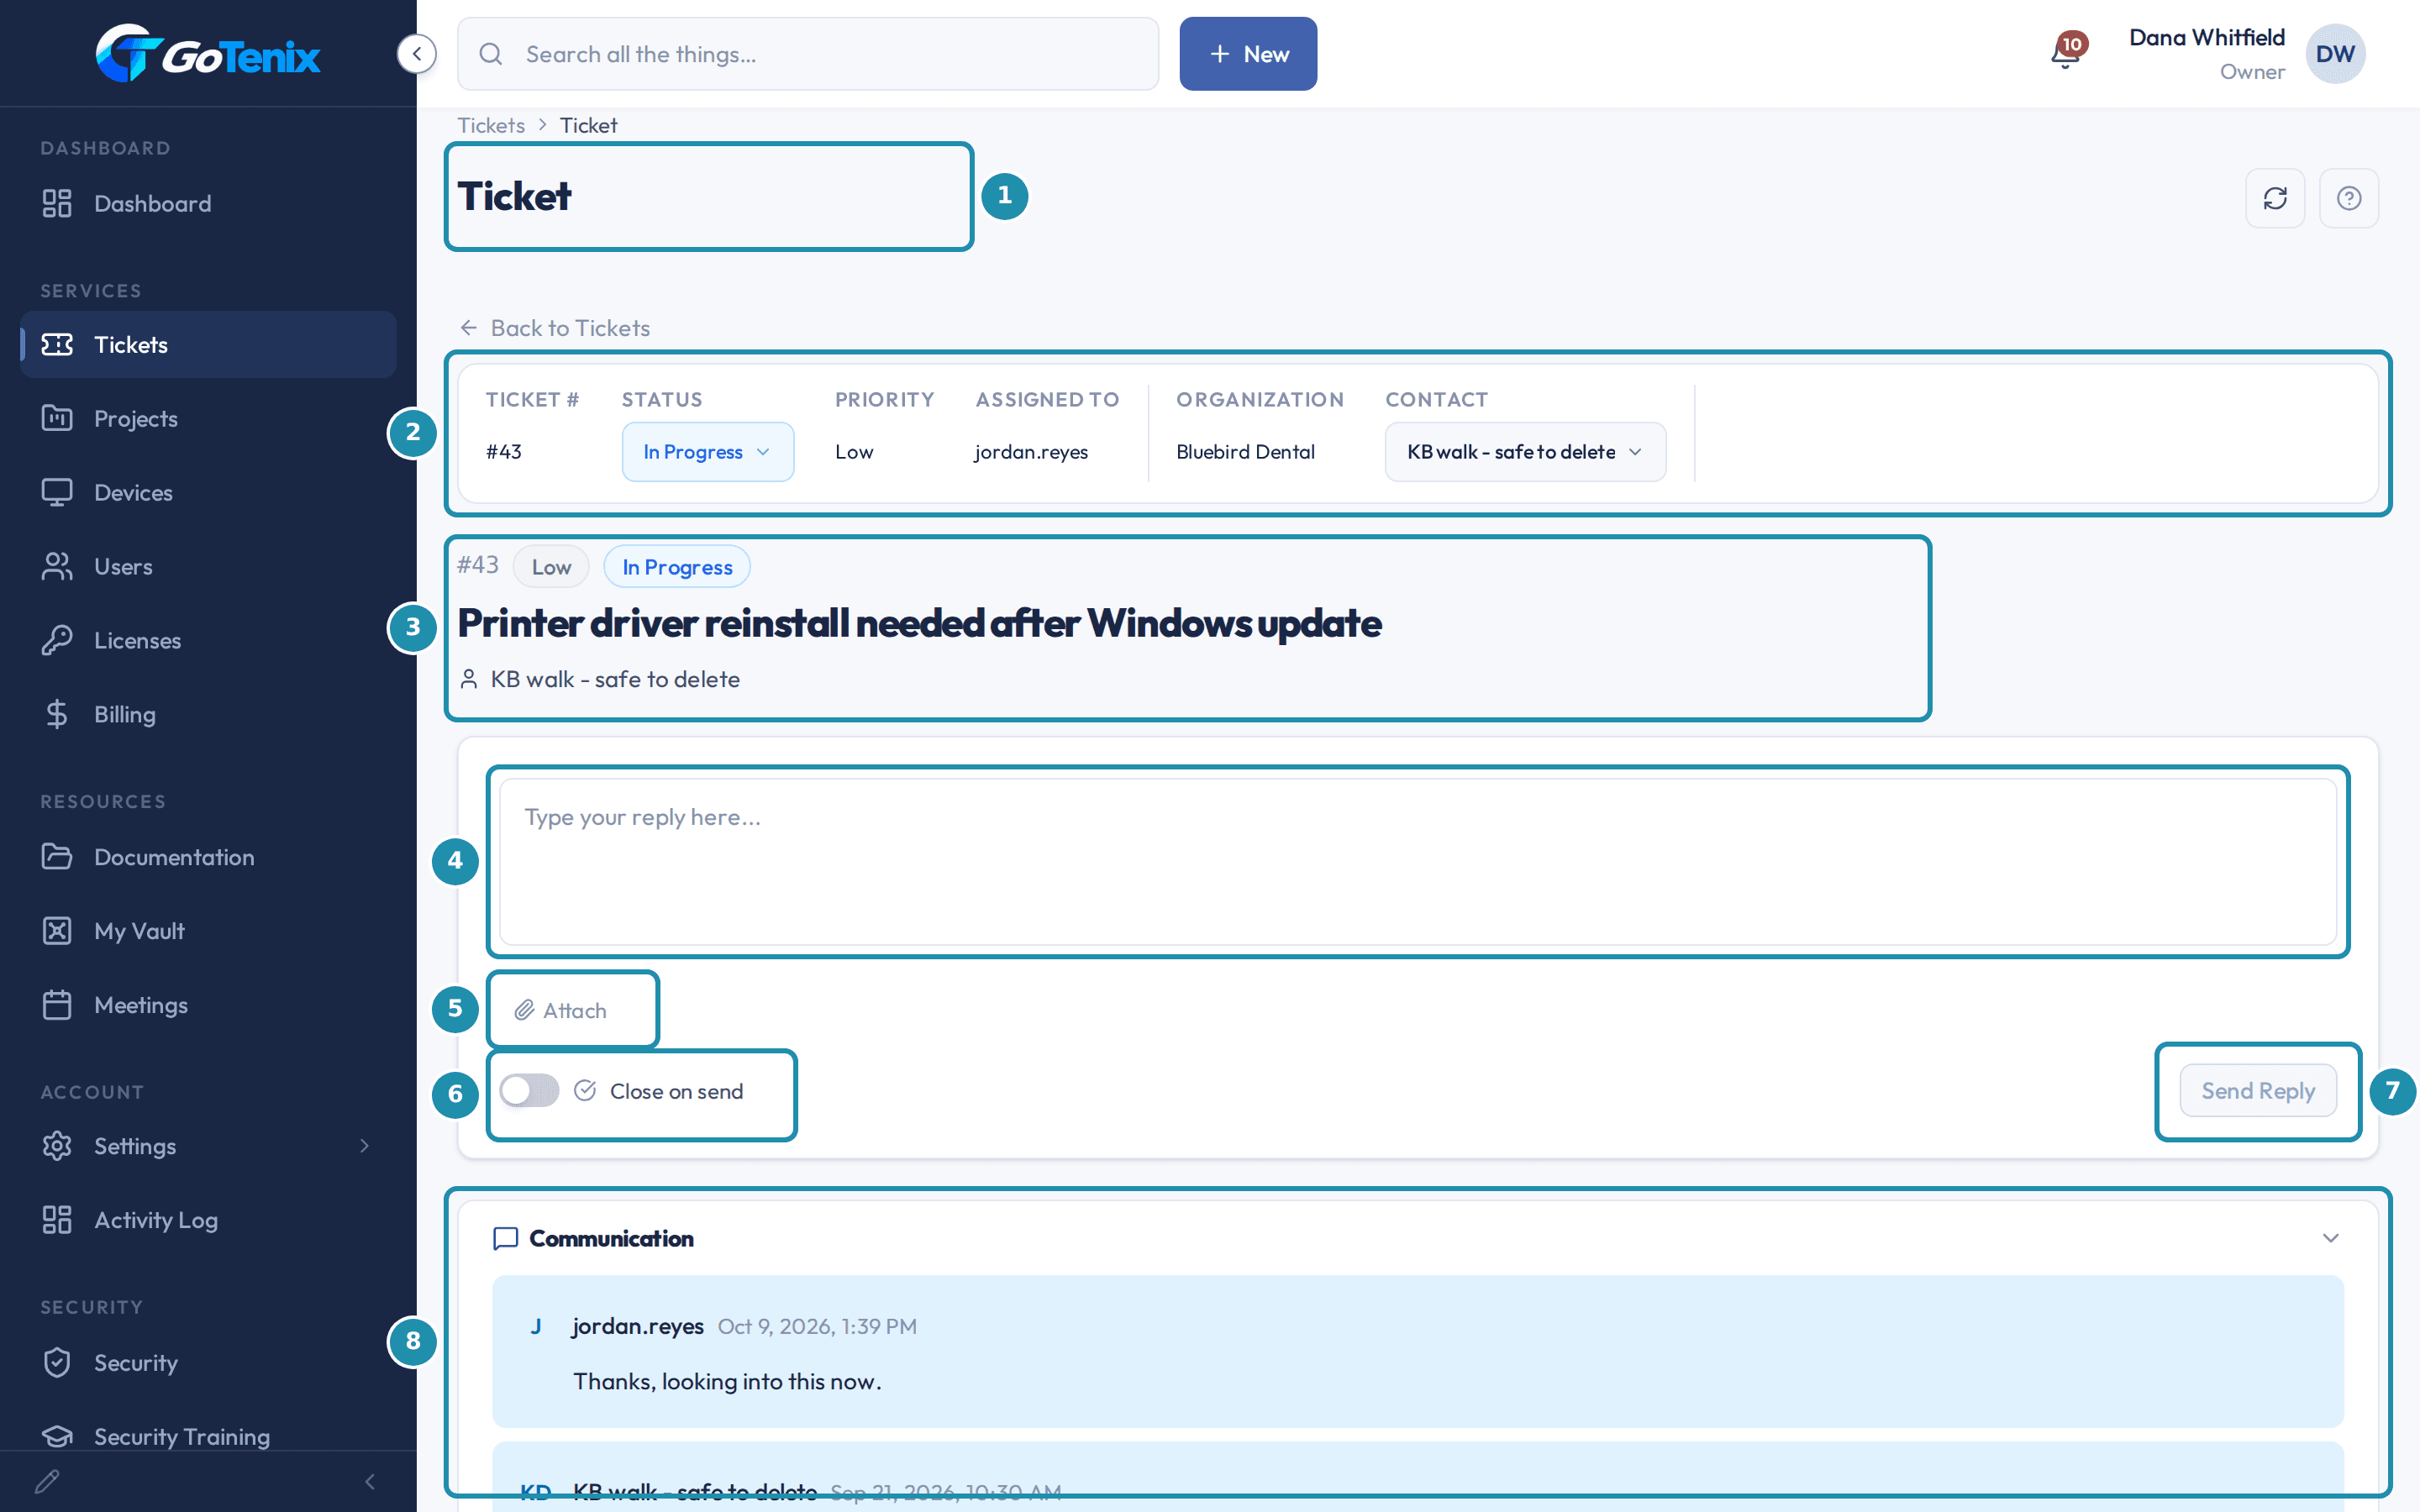This screenshot has height=1512, width=2420.
Task: Click the In Progress badge by the title
Action: [677, 567]
